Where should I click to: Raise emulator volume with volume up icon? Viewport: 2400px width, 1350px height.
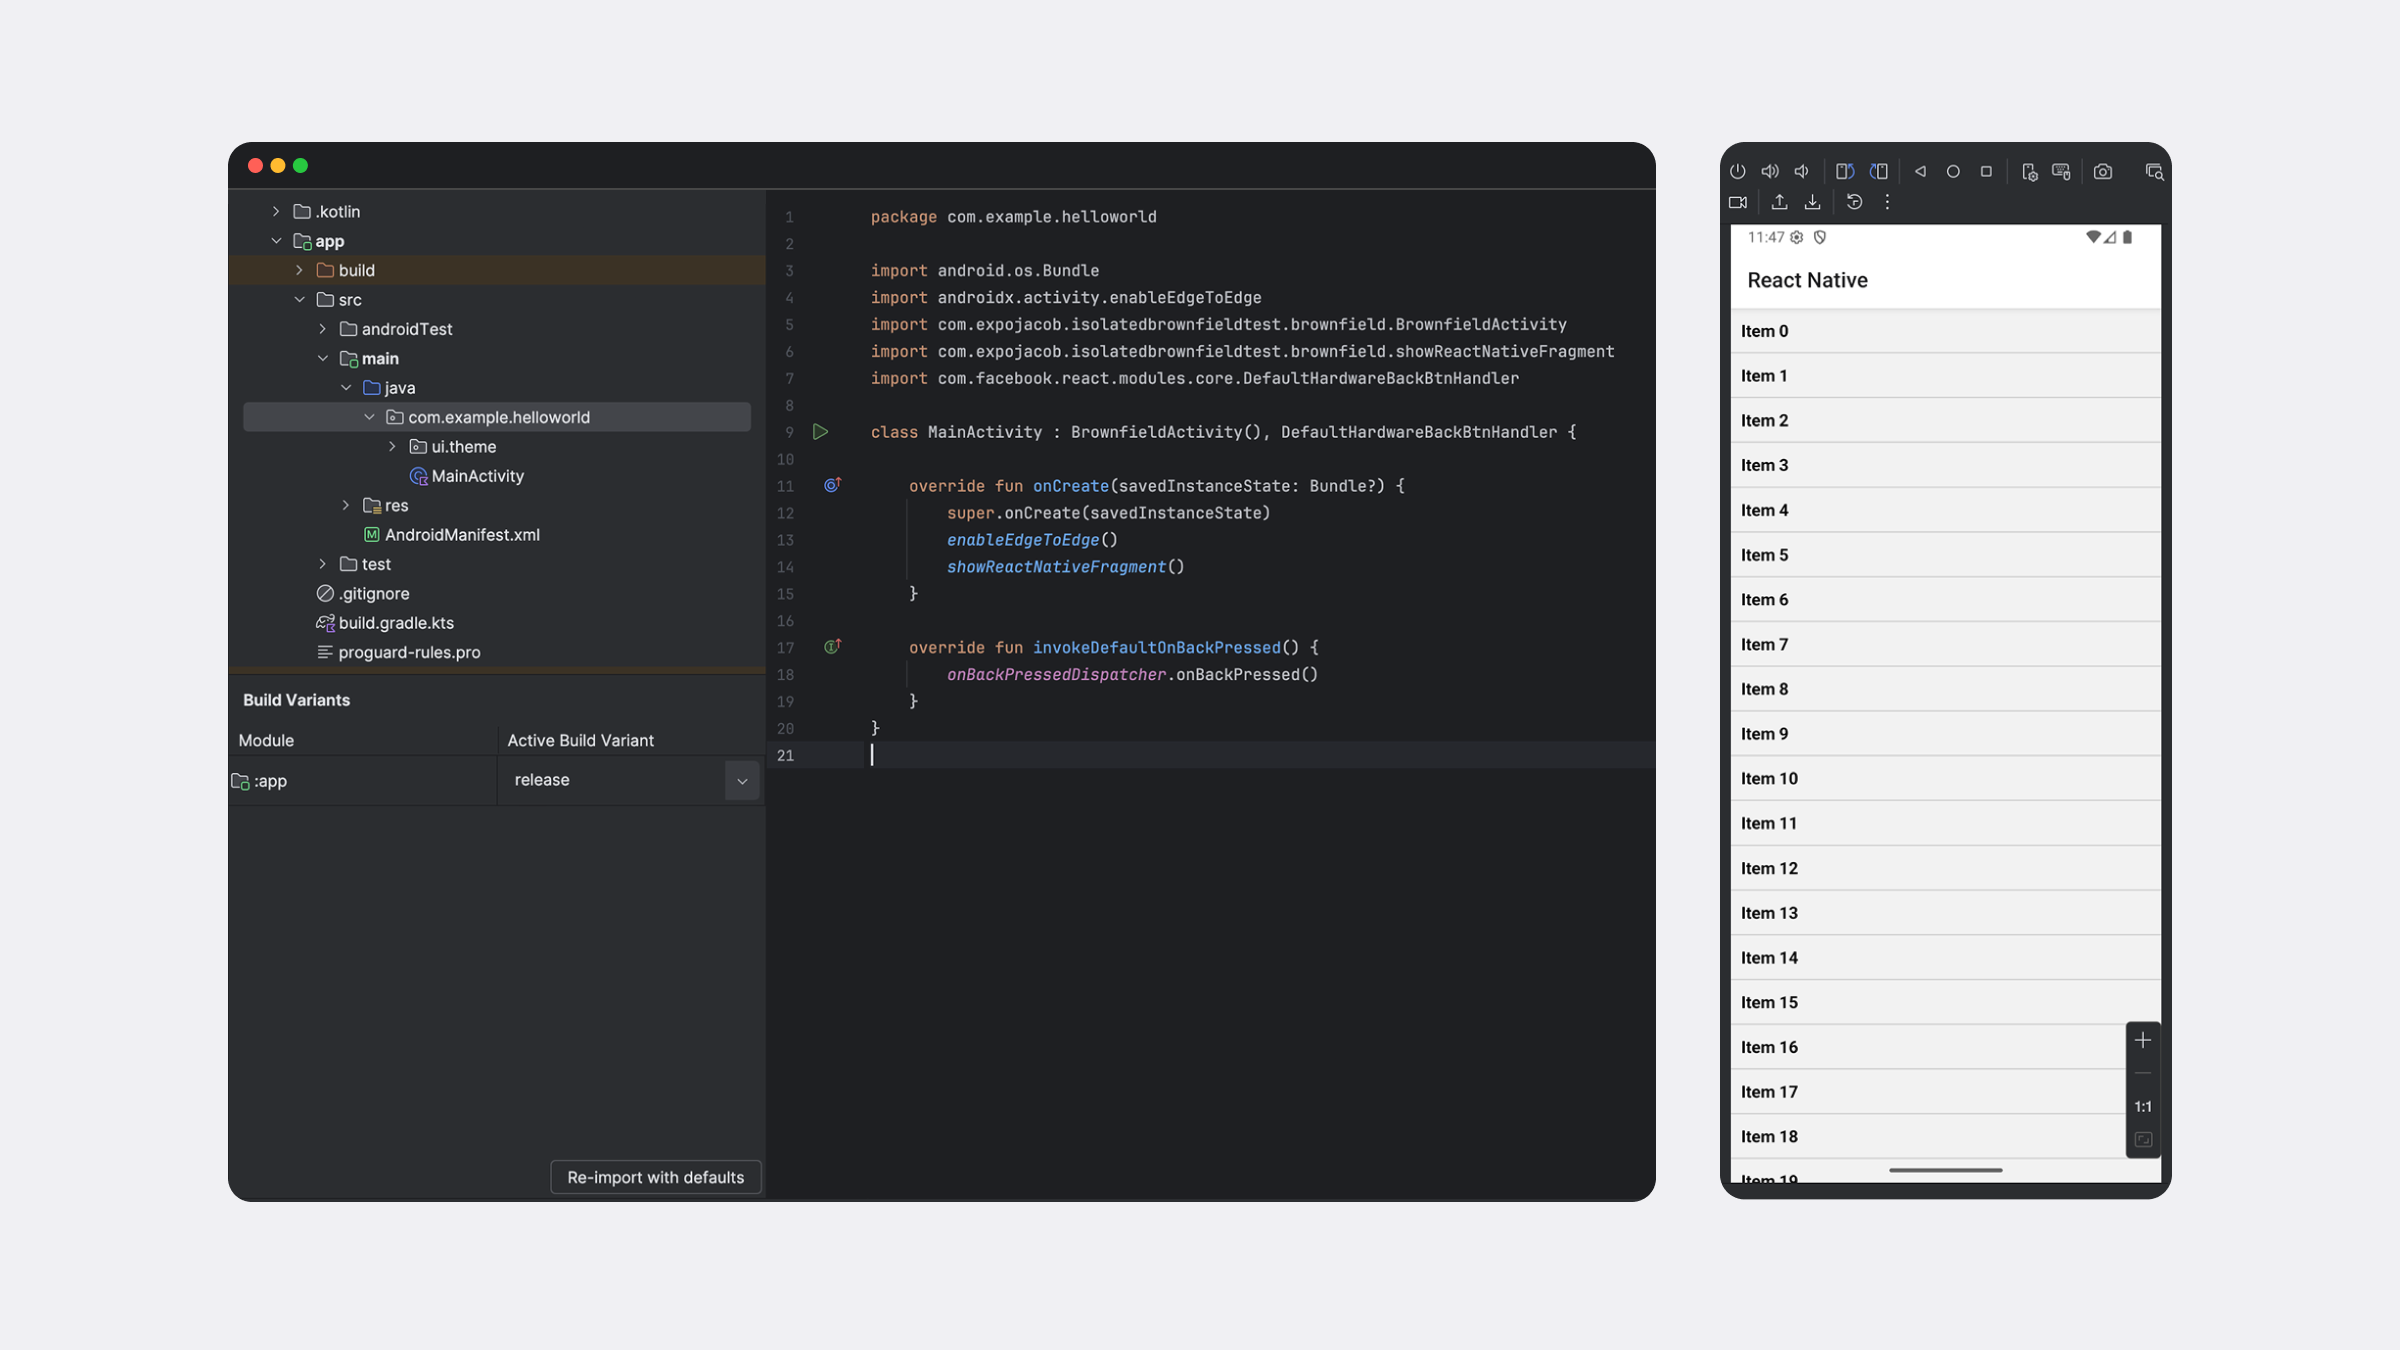pos(1770,171)
